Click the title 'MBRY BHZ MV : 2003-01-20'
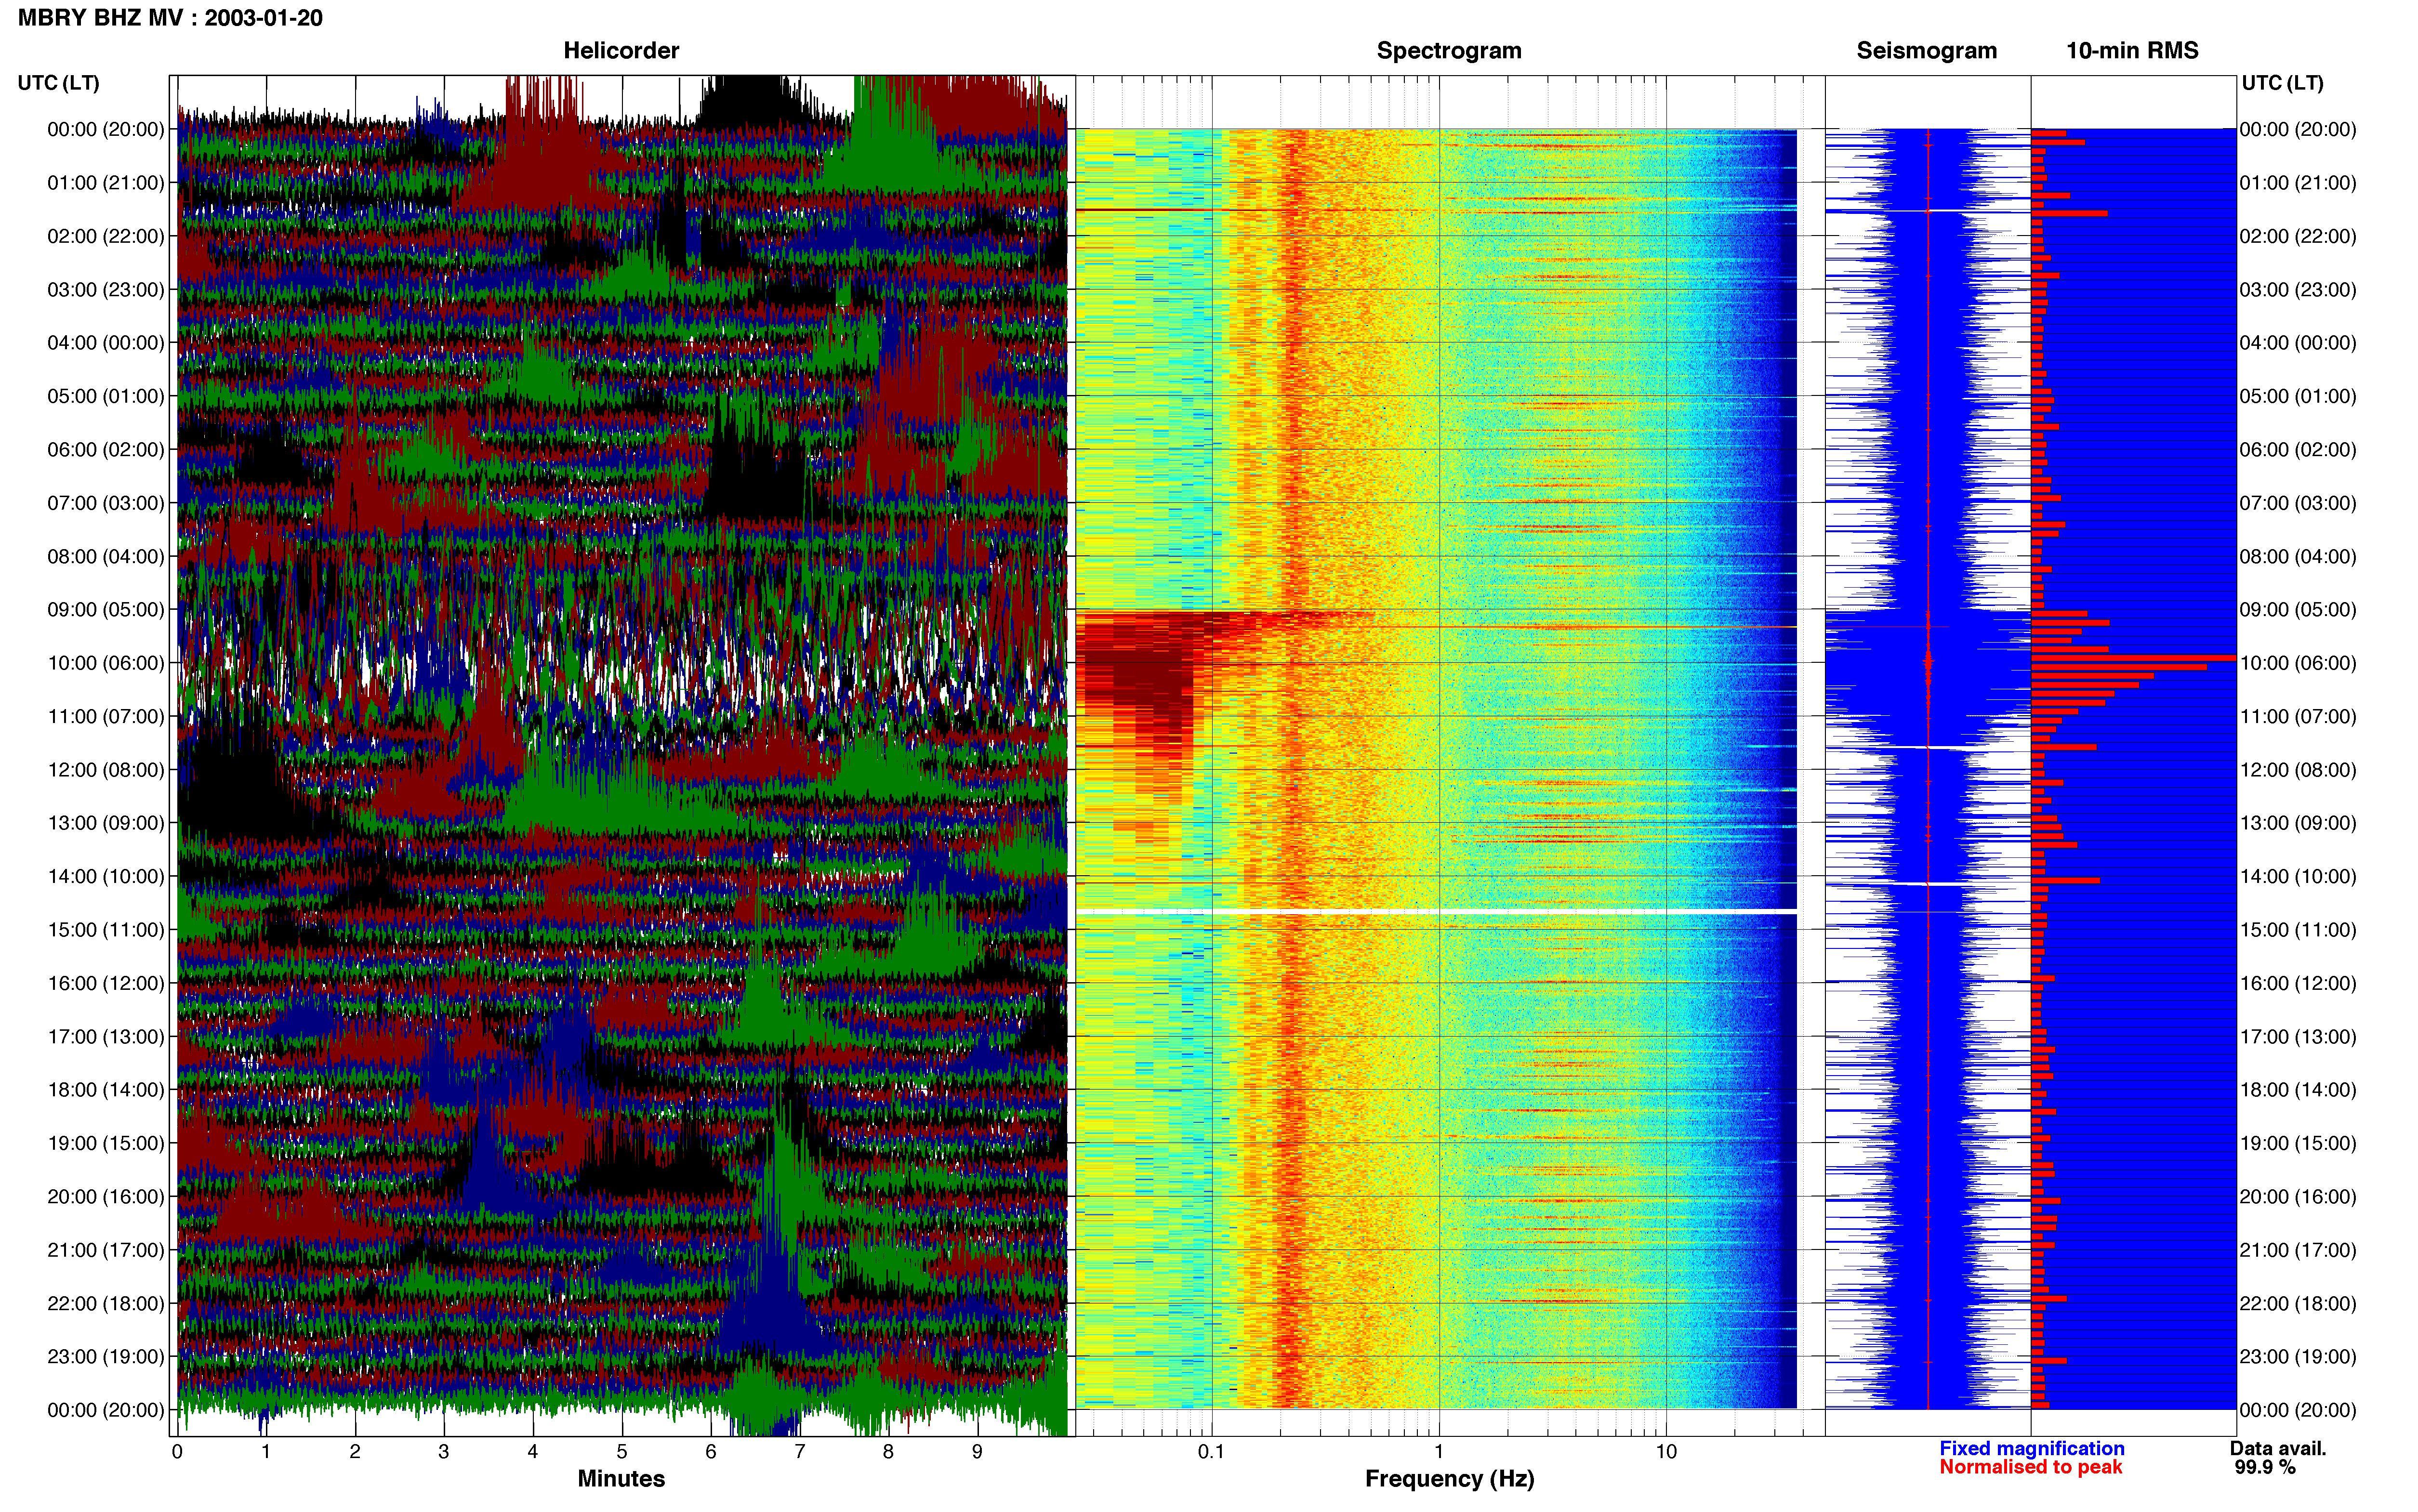The height and width of the screenshot is (1512, 2418). [x=170, y=18]
